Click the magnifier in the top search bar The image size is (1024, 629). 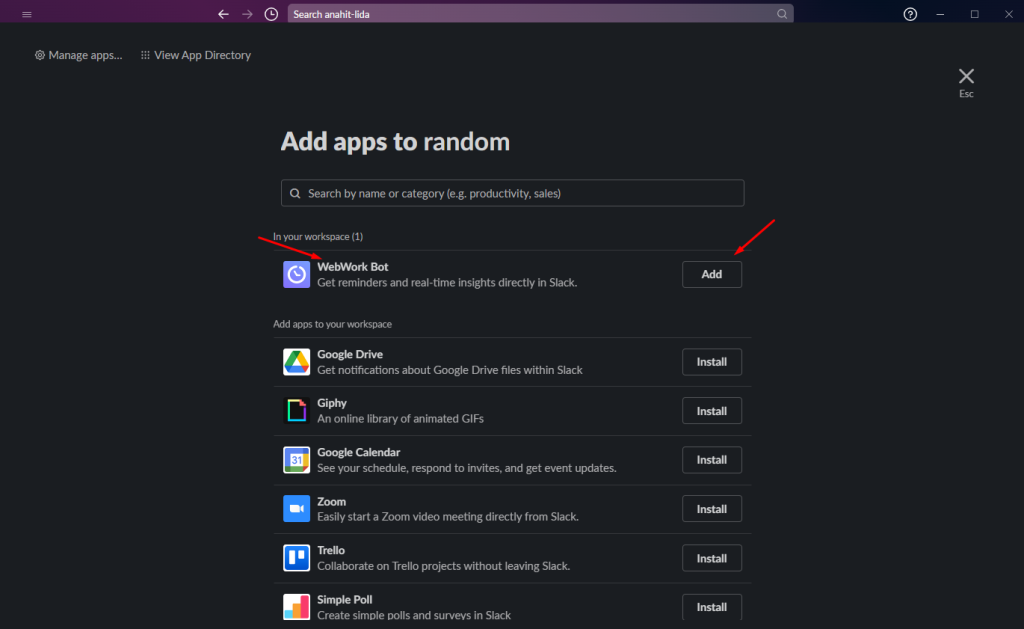(x=782, y=14)
